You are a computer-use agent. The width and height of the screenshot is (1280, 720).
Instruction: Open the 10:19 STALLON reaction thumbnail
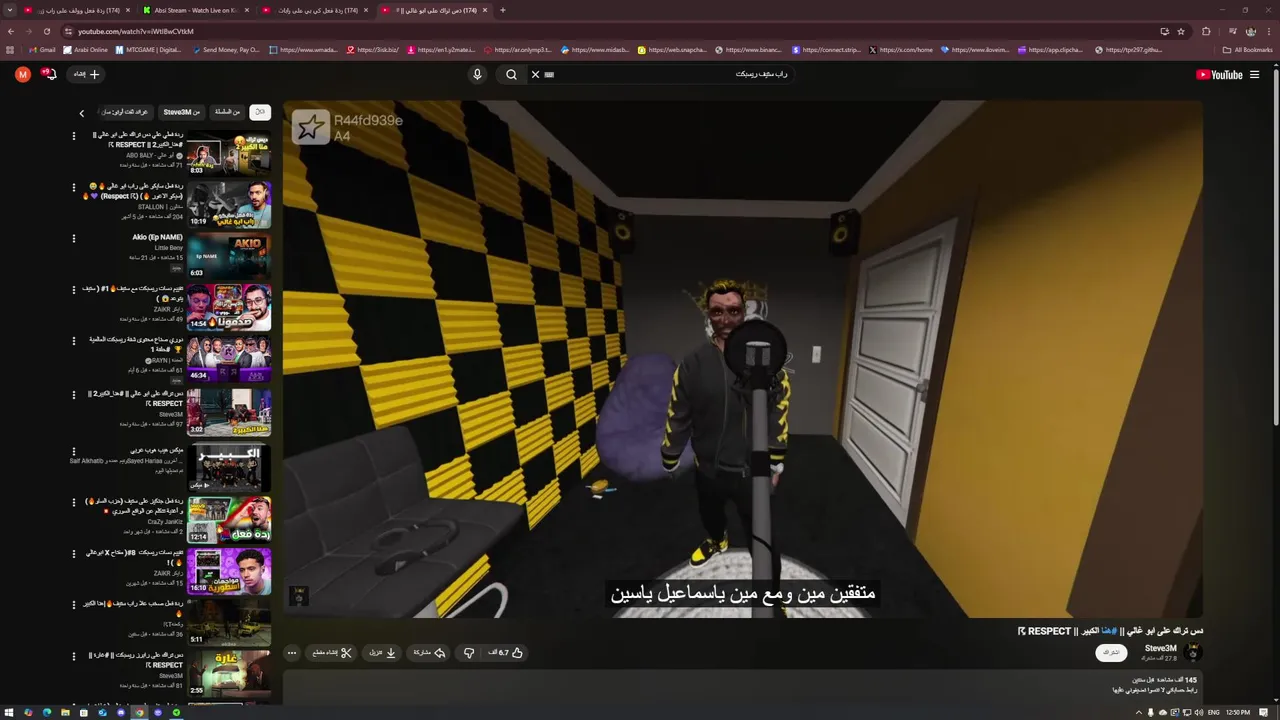click(x=229, y=203)
